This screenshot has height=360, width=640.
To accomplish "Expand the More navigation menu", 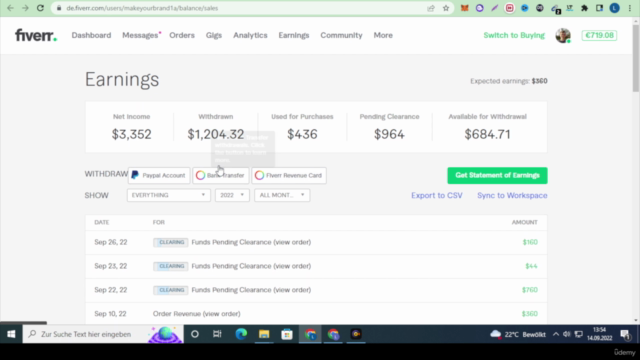I will 383,35.
